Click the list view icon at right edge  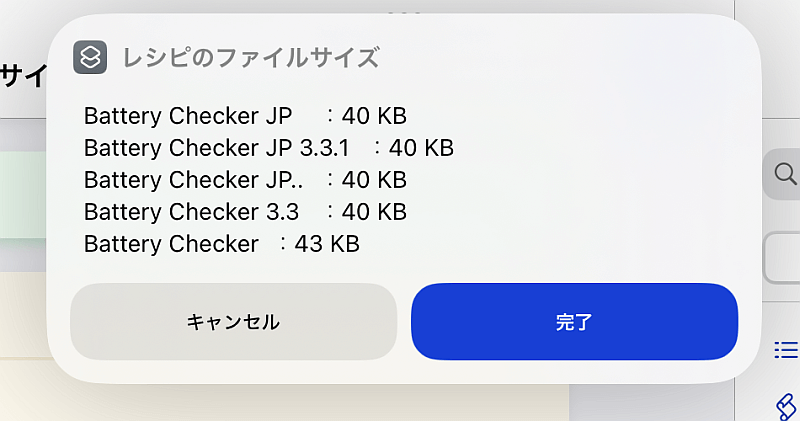pyautogui.click(x=787, y=349)
